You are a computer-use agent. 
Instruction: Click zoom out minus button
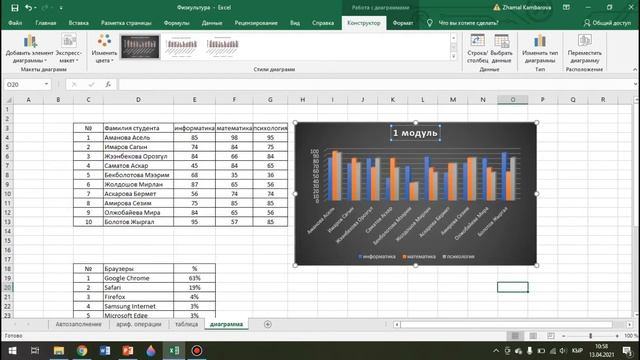click(x=564, y=336)
